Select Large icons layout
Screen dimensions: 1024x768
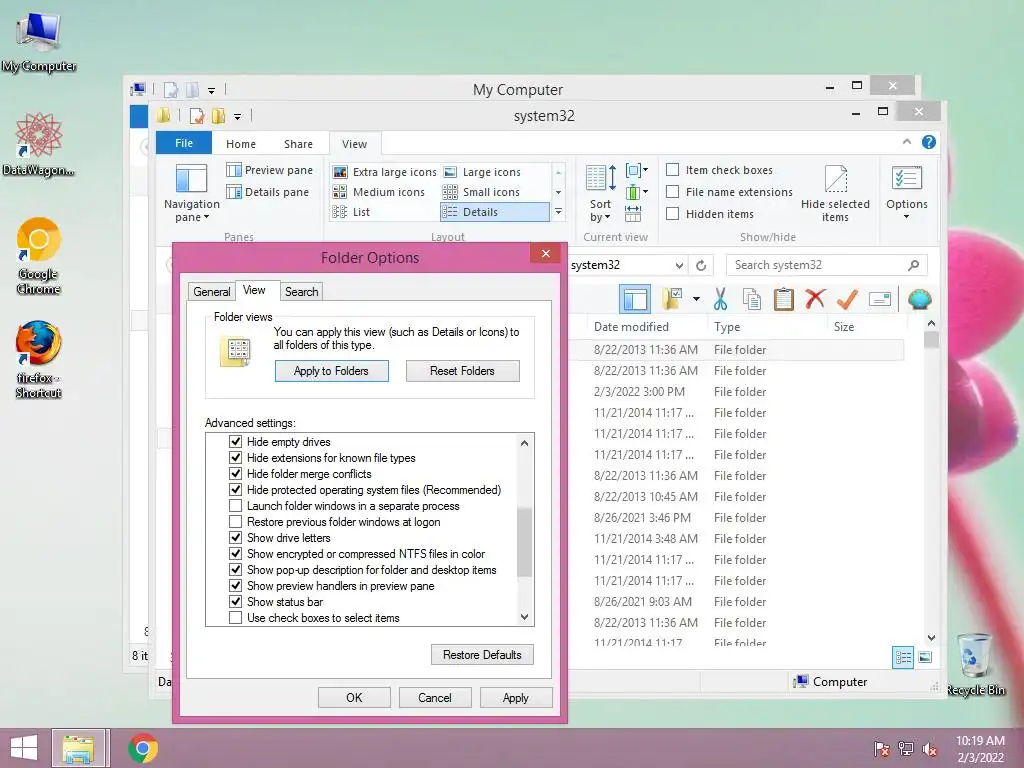(482, 172)
